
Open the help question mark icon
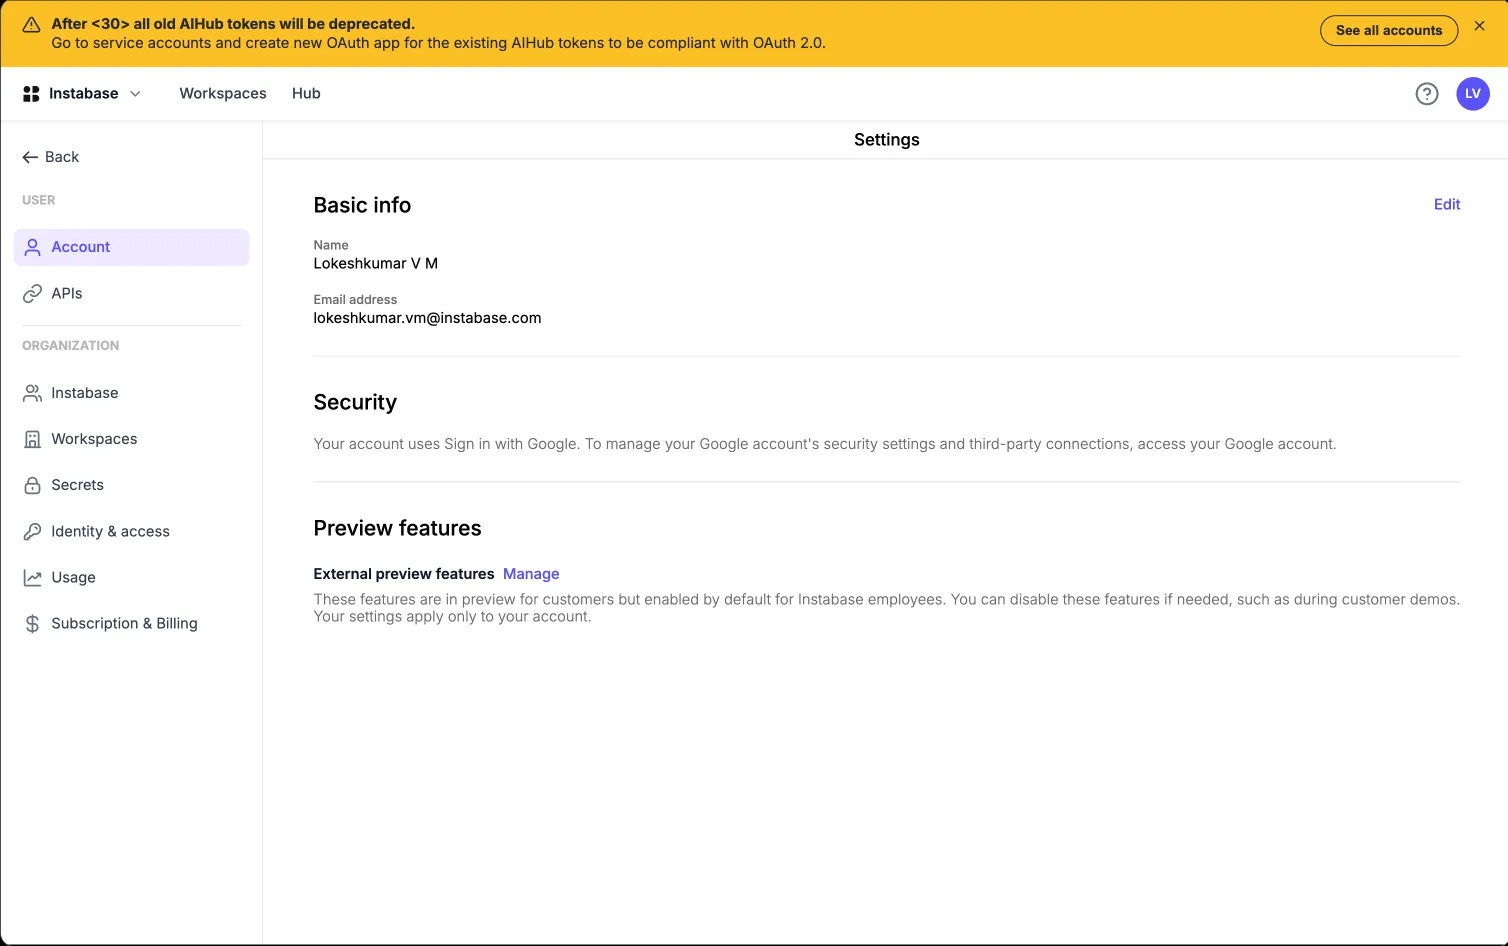(1427, 94)
